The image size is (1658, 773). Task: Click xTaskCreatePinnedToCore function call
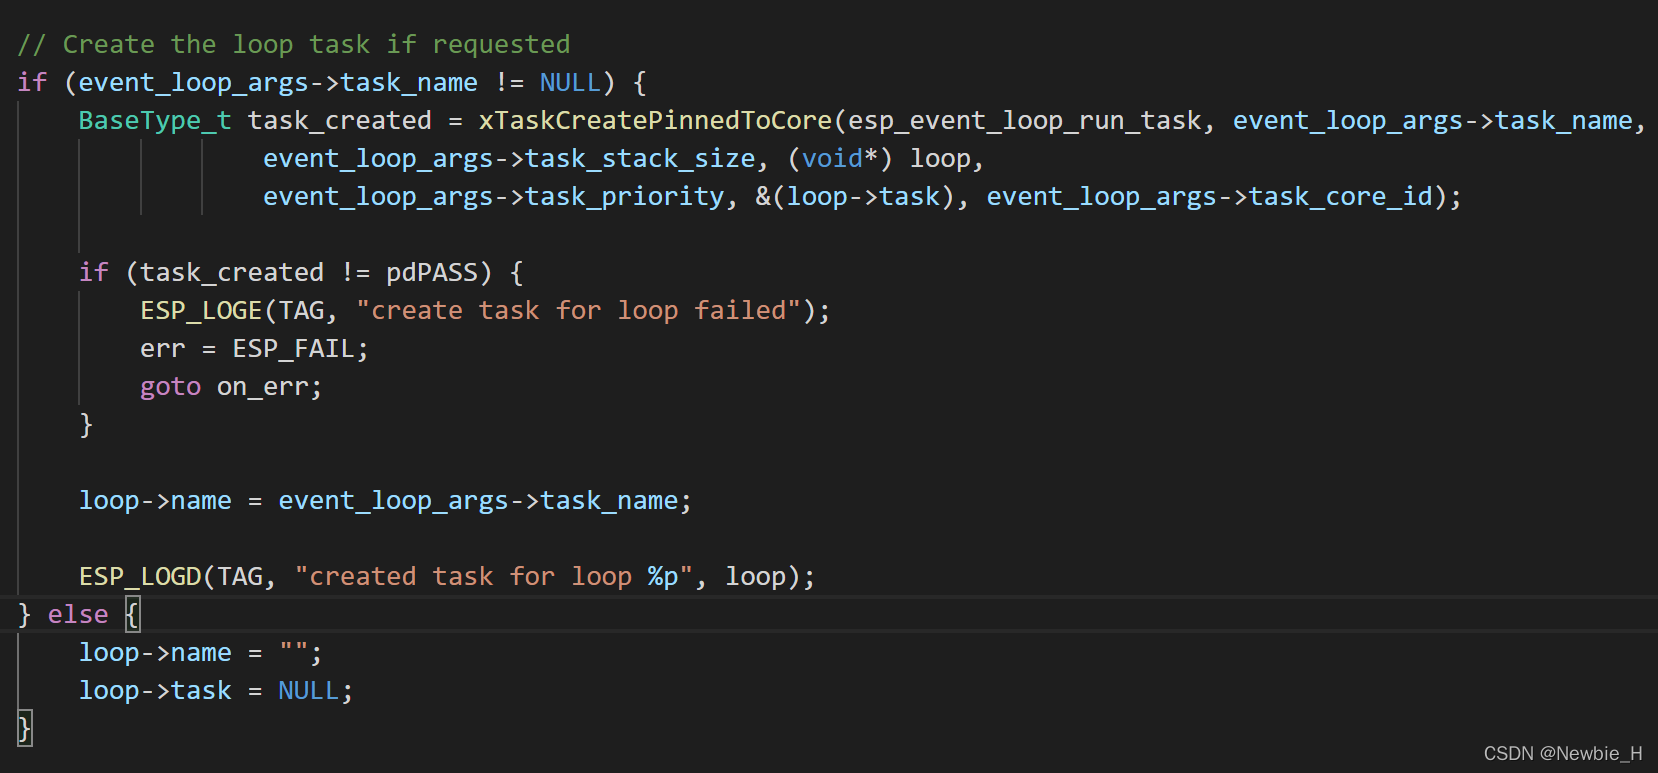click(x=655, y=121)
